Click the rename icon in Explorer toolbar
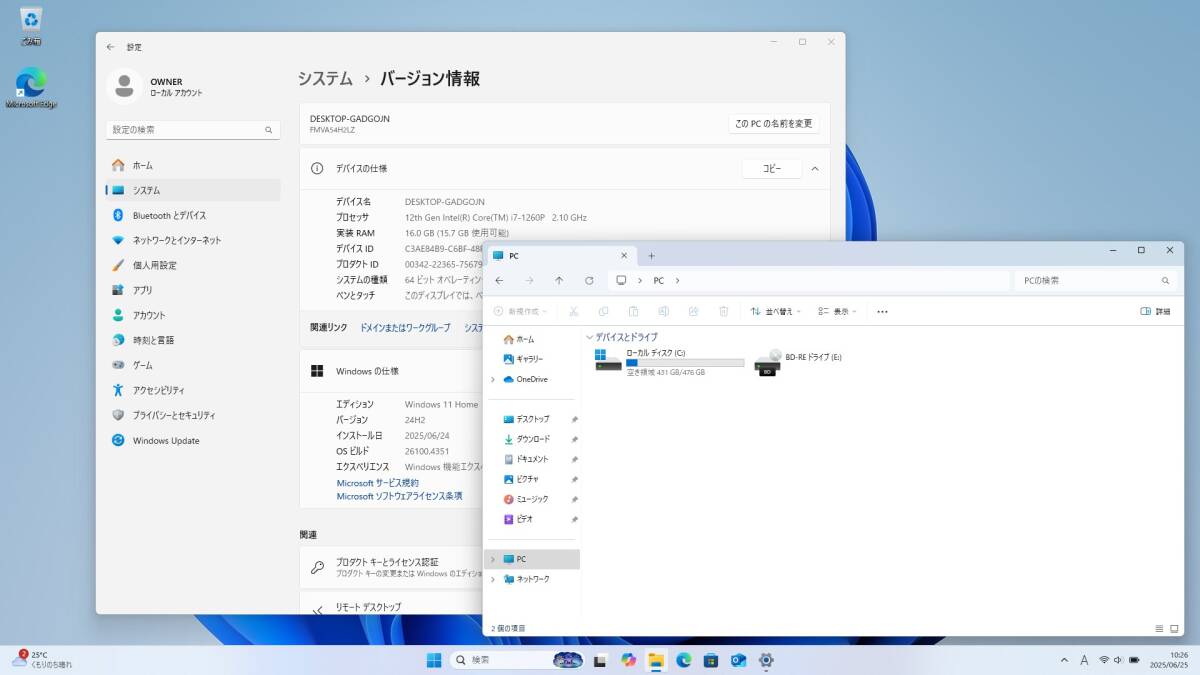The width and height of the screenshot is (1200, 675). (664, 311)
